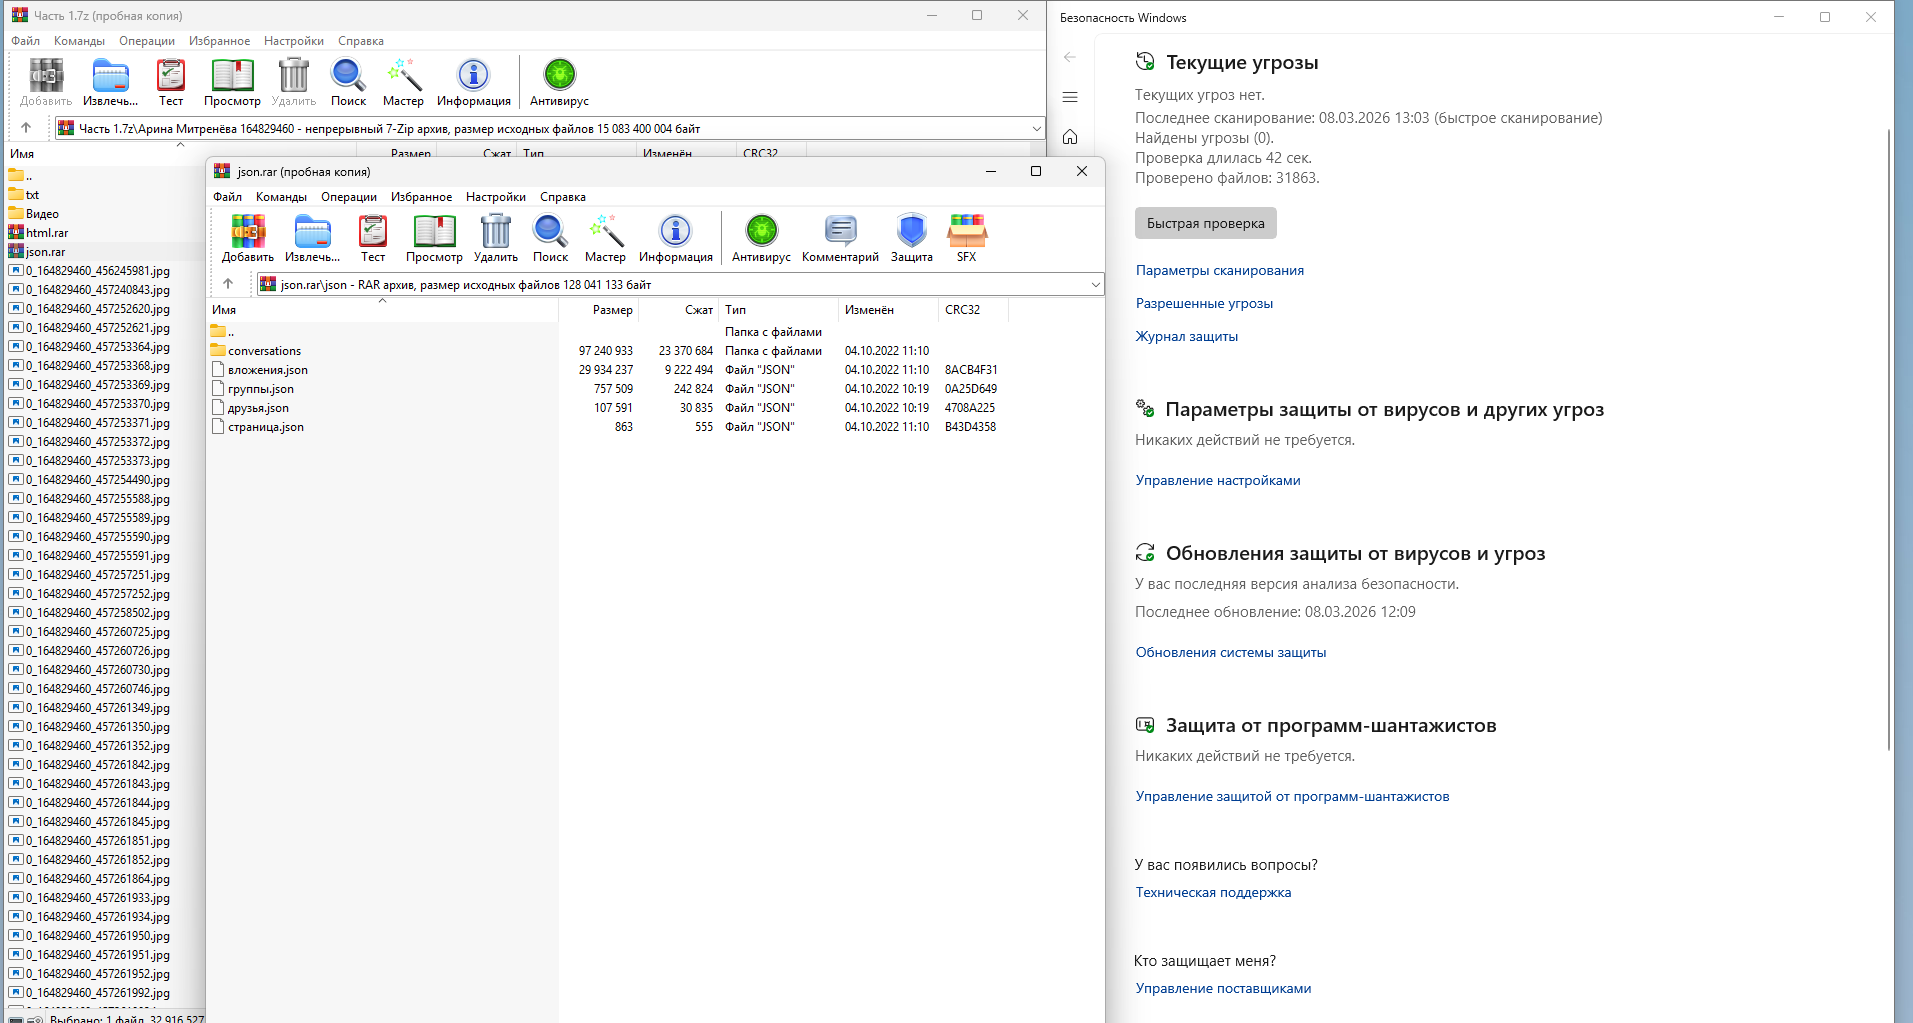This screenshot has width=1913, height=1023.
Task: Click the SFX icon in json.rar toolbar
Action: tap(966, 238)
